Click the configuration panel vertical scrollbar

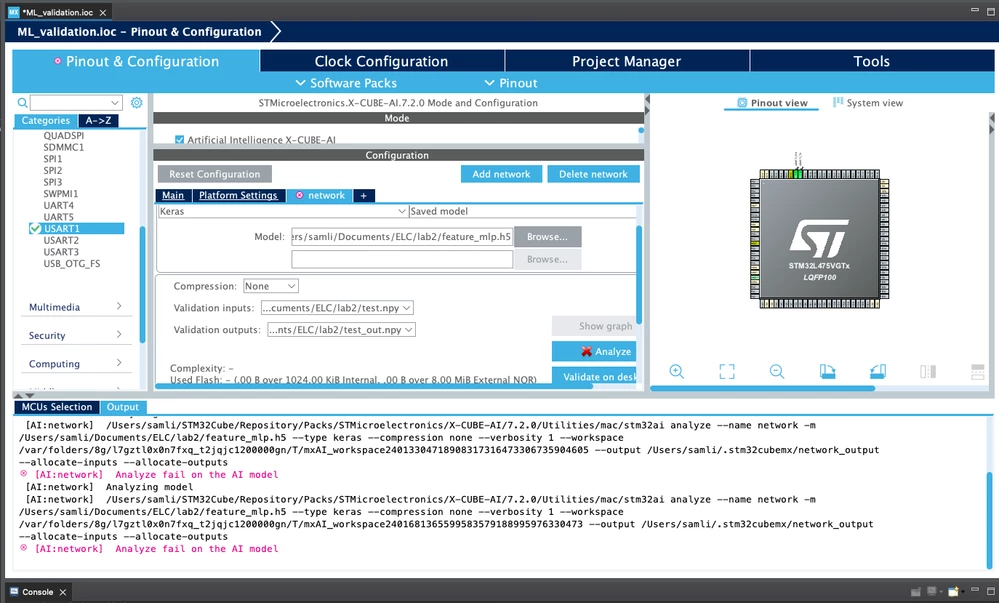(x=639, y=274)
